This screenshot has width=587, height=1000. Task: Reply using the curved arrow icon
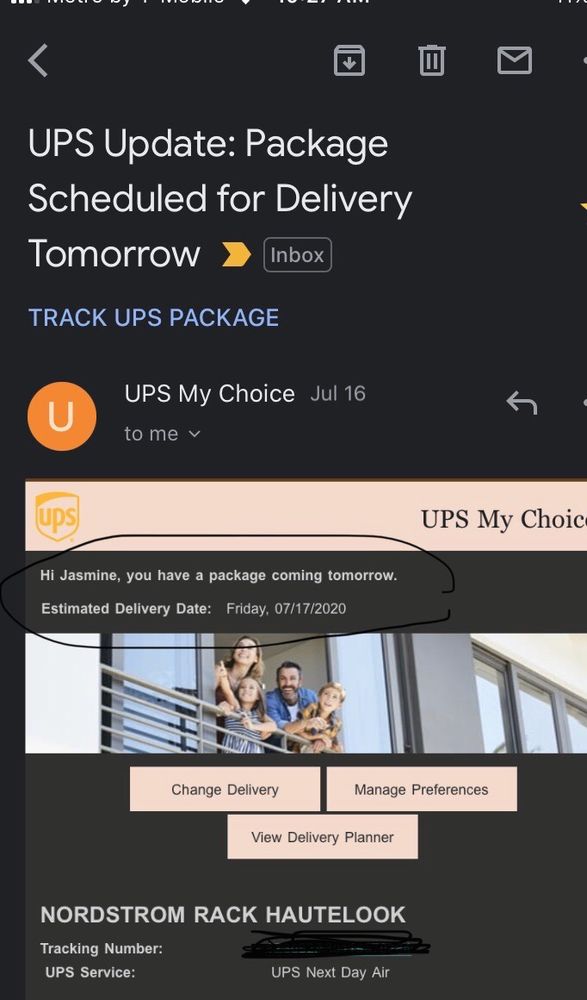tap(521, 402)
